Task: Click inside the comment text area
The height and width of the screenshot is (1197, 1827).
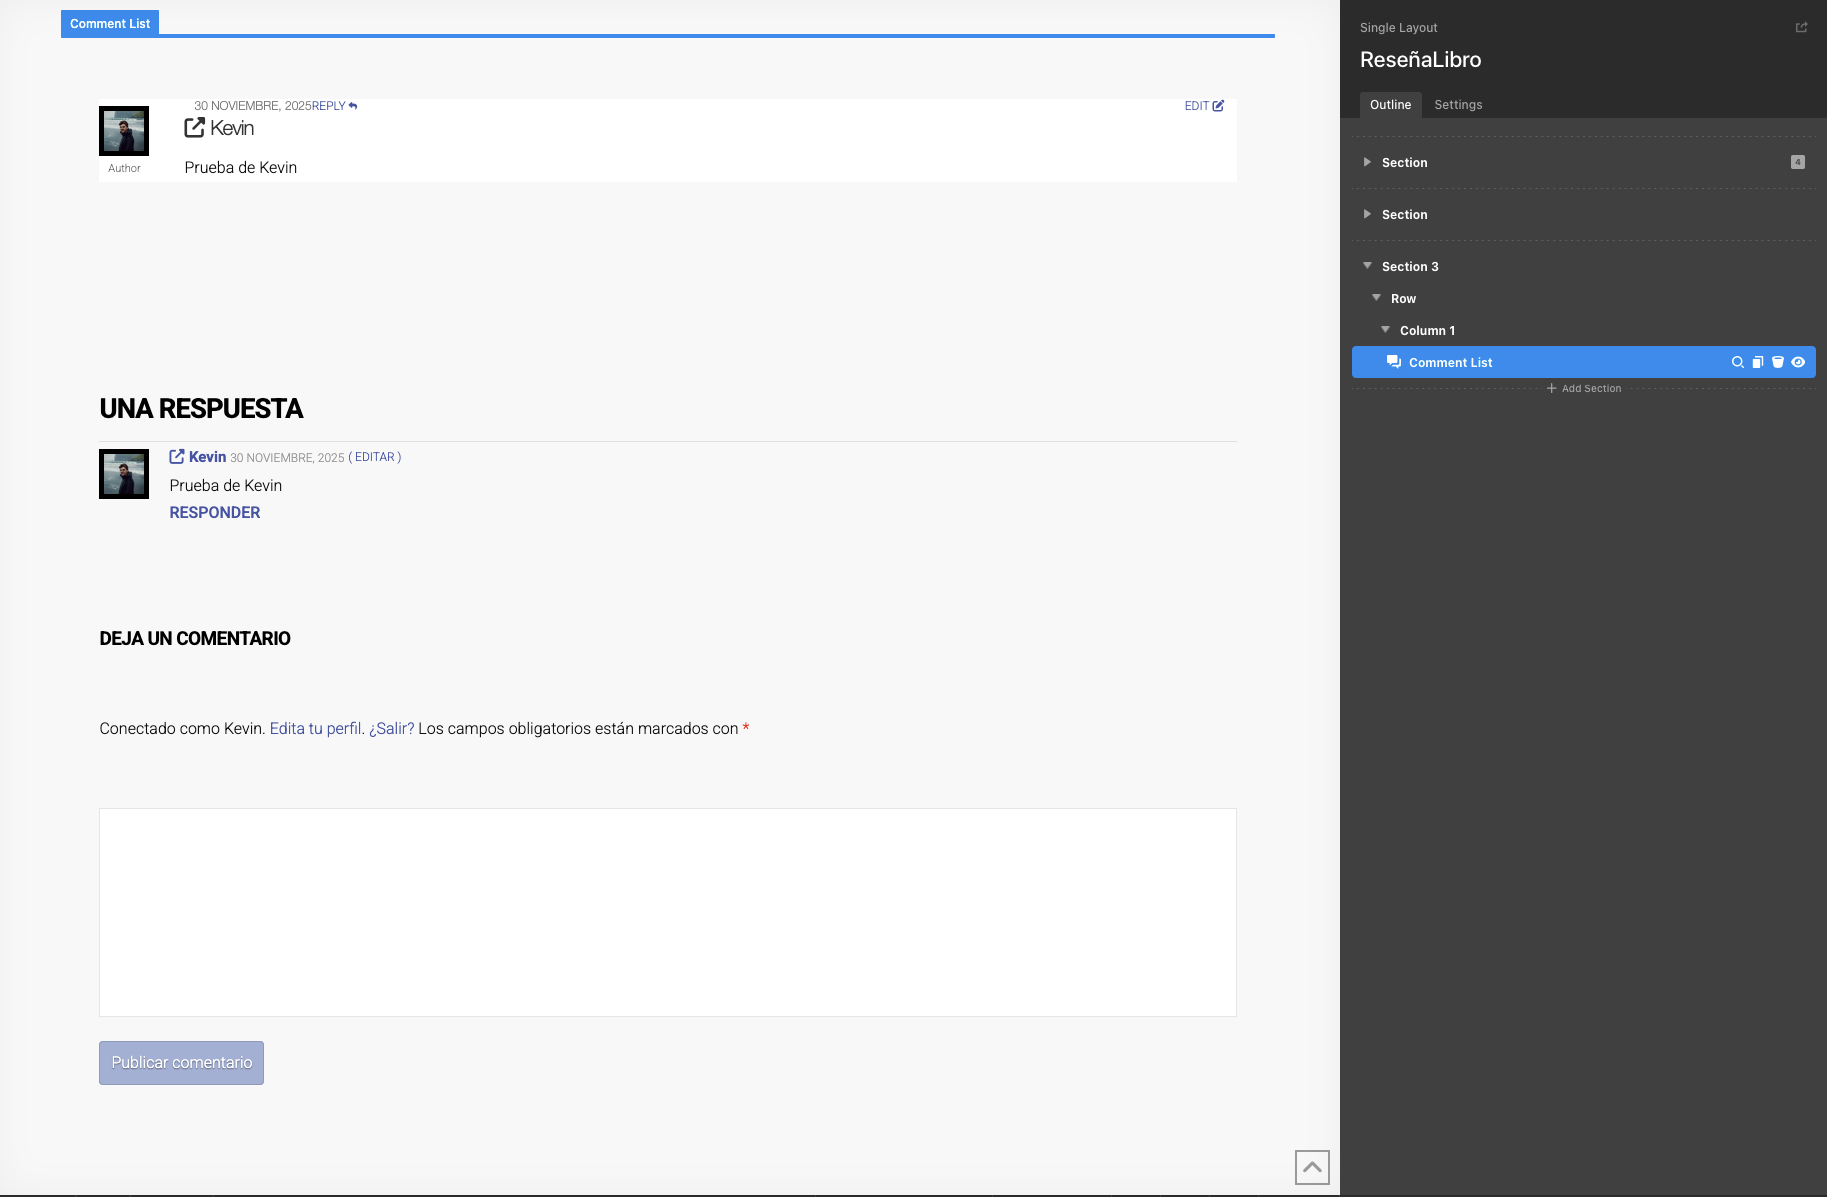Action: 667,912
